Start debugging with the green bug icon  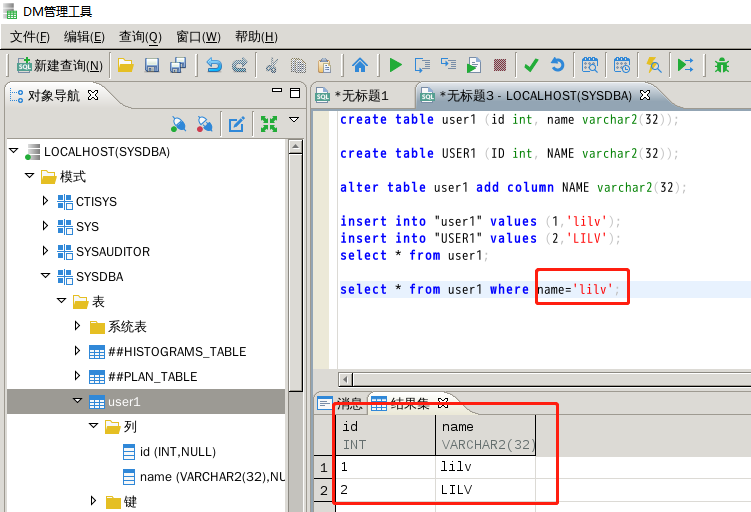point(722,65)
